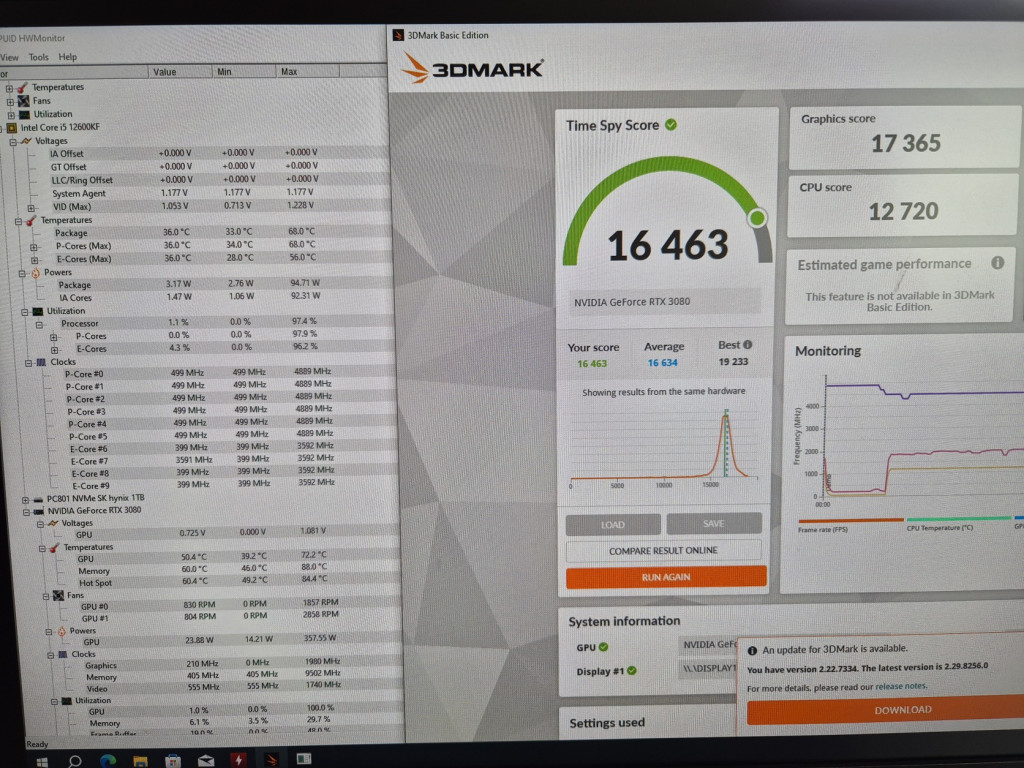Open the Mail app from the taskbar
Image resolution: width=1024 pixels, height=768 pixels.
click(x=206, y=760)
